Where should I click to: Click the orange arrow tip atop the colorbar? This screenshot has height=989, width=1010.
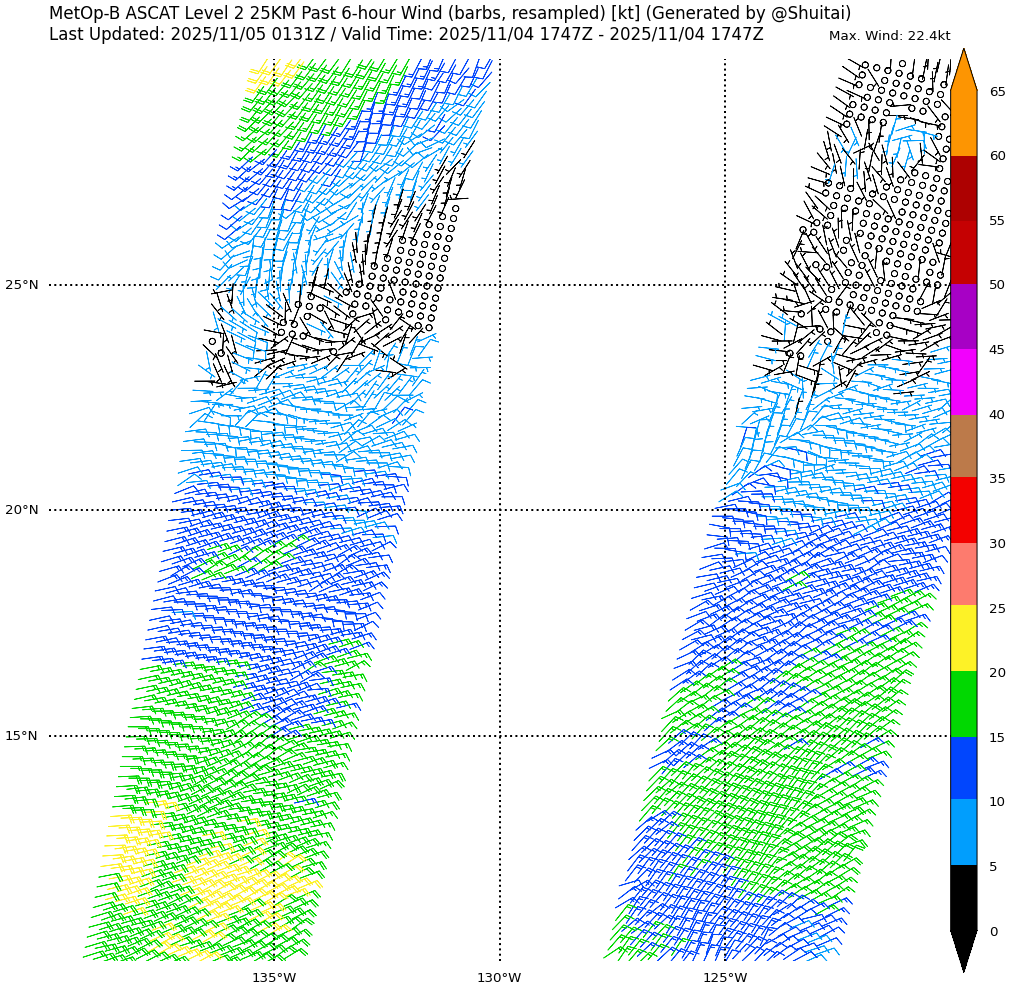(963, 68)
